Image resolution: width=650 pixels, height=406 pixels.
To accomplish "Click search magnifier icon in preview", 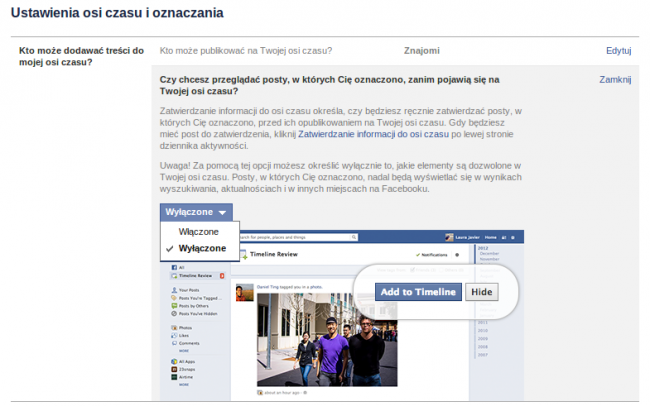I will coord(354,237).
